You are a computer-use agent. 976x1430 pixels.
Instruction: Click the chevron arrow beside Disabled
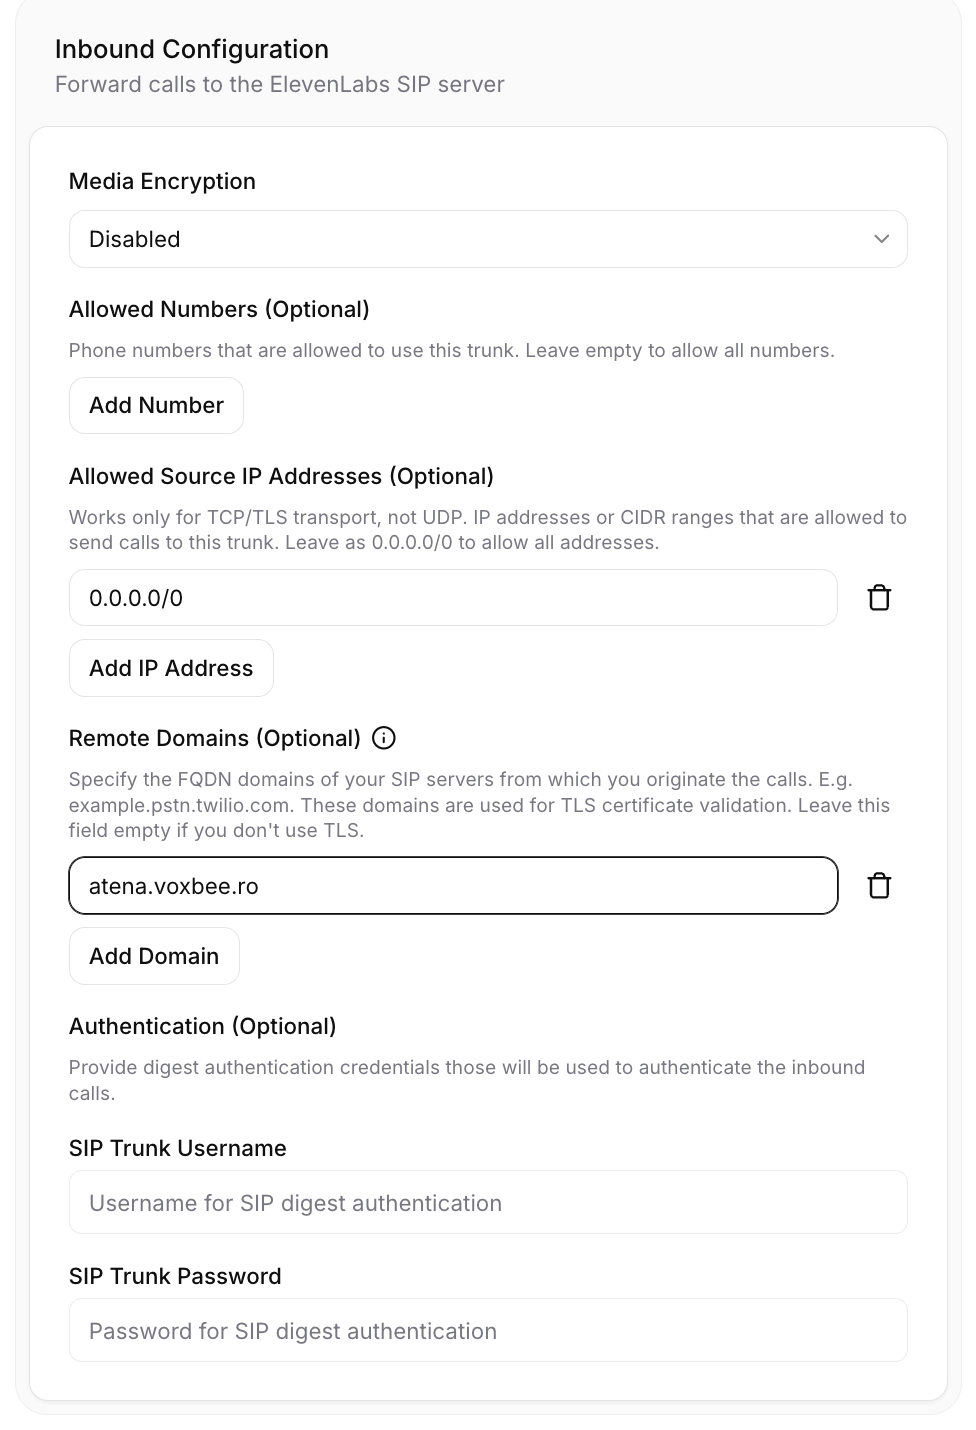coord(881,239)
